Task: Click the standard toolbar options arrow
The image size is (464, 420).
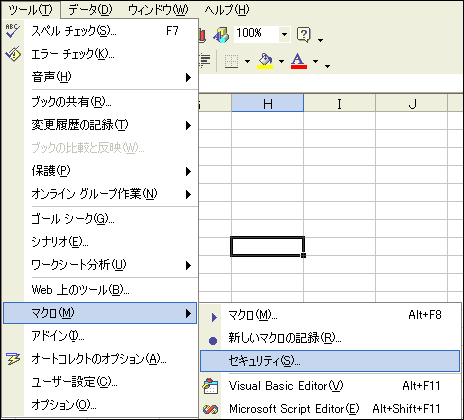Action: coord(321,40)
